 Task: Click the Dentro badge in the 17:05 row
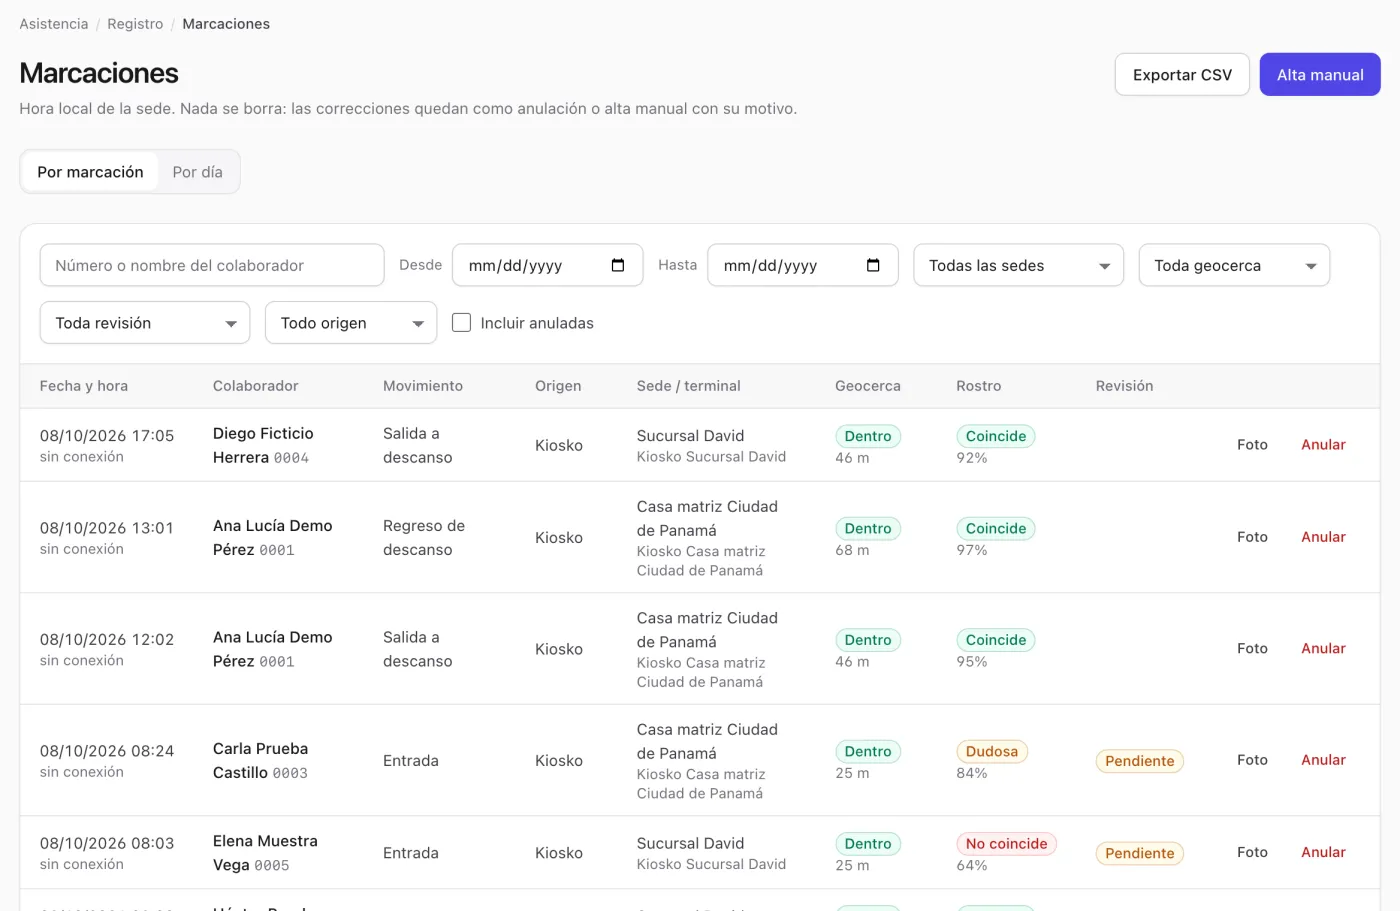point(868,436)
